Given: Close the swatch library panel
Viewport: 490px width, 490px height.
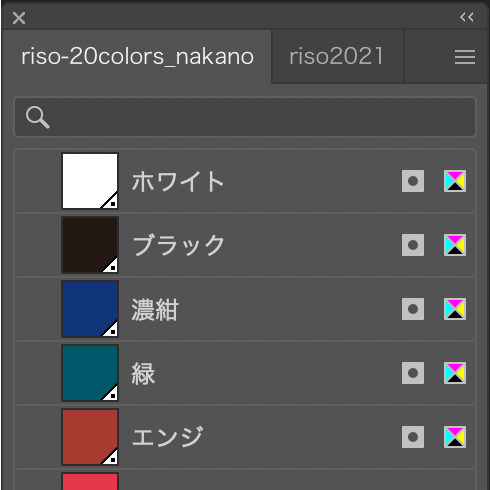Looking at the screenshot, I should [19, 18].
